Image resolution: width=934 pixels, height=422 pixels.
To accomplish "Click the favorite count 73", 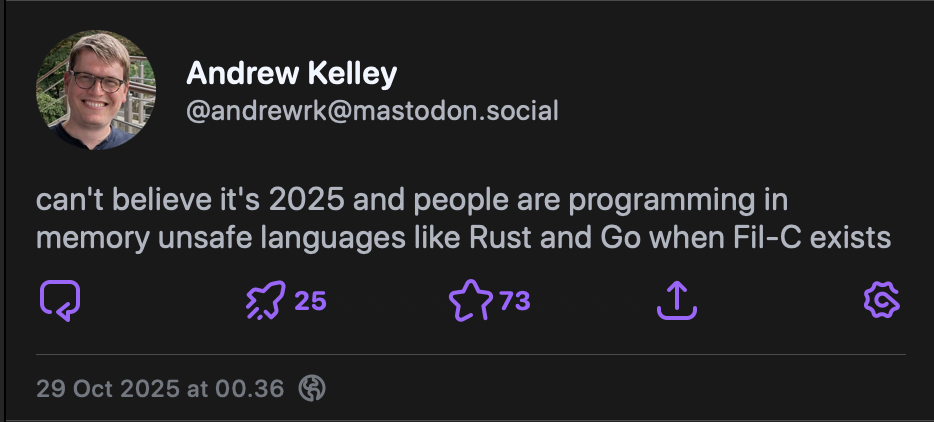I will (514, 300).
